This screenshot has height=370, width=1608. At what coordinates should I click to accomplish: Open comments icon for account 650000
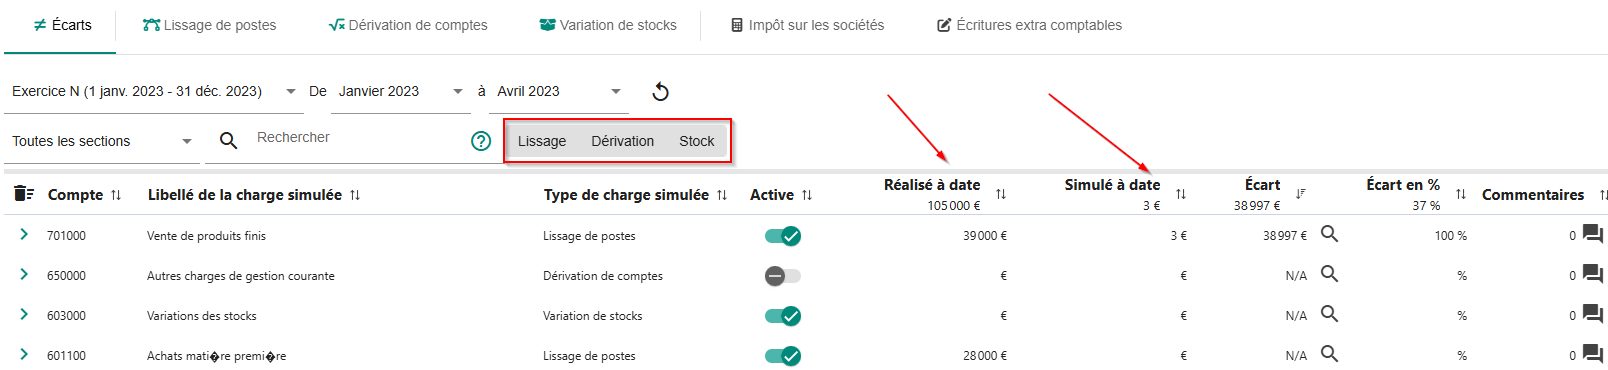[1593, 275]
